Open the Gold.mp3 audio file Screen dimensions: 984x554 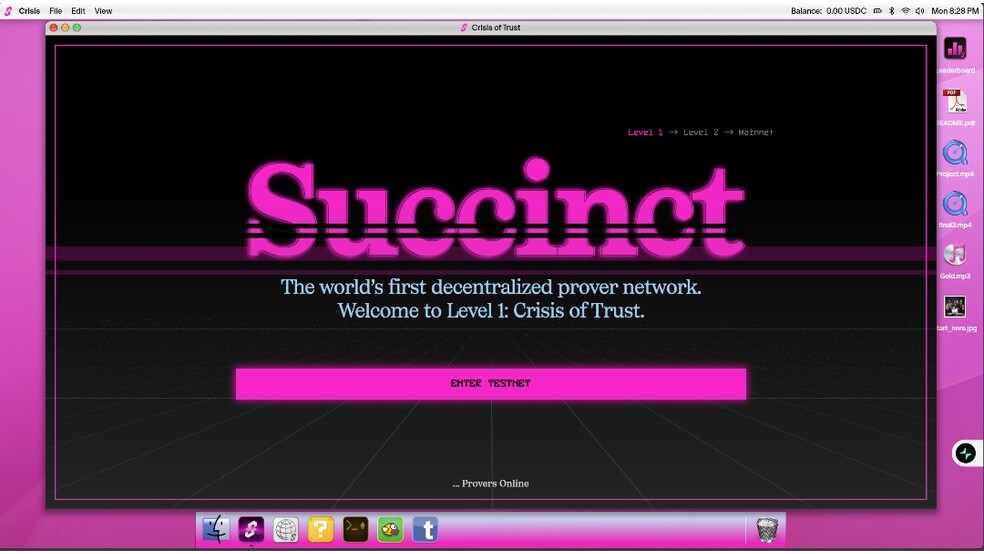pyautogui.click(x=955, y=255)
